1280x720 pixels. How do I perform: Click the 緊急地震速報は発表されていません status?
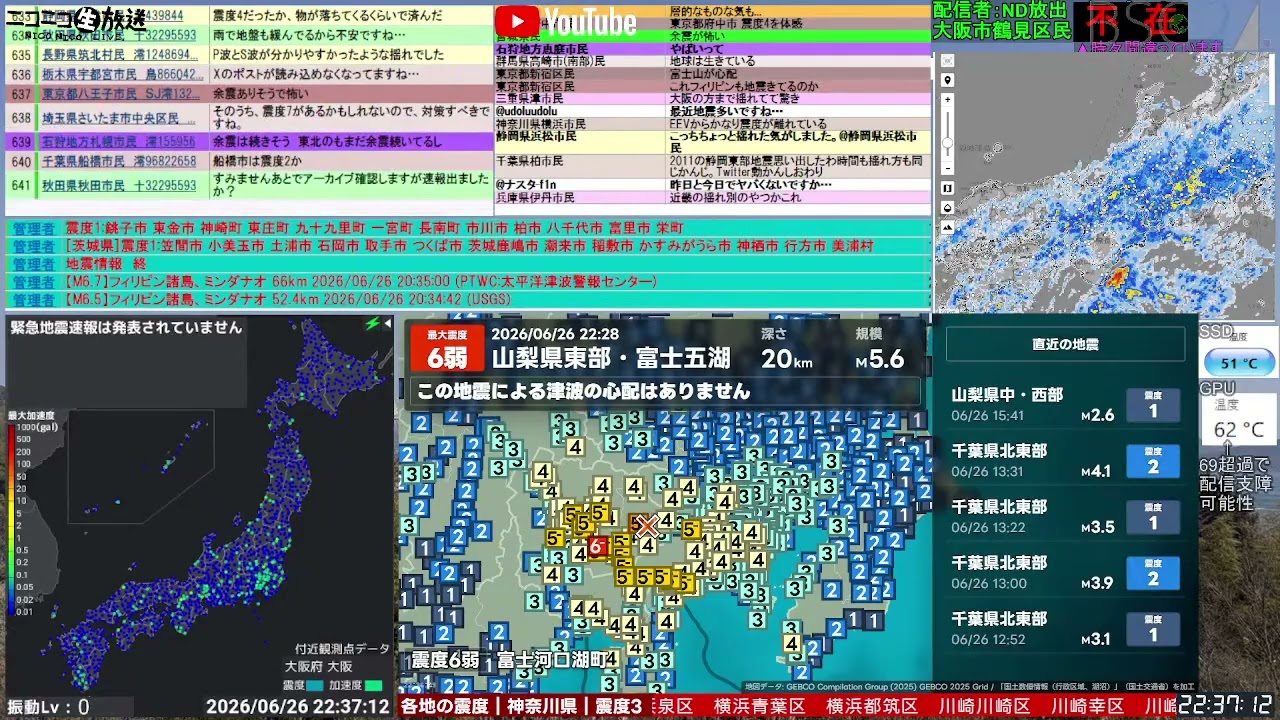[x=126, y=327]
